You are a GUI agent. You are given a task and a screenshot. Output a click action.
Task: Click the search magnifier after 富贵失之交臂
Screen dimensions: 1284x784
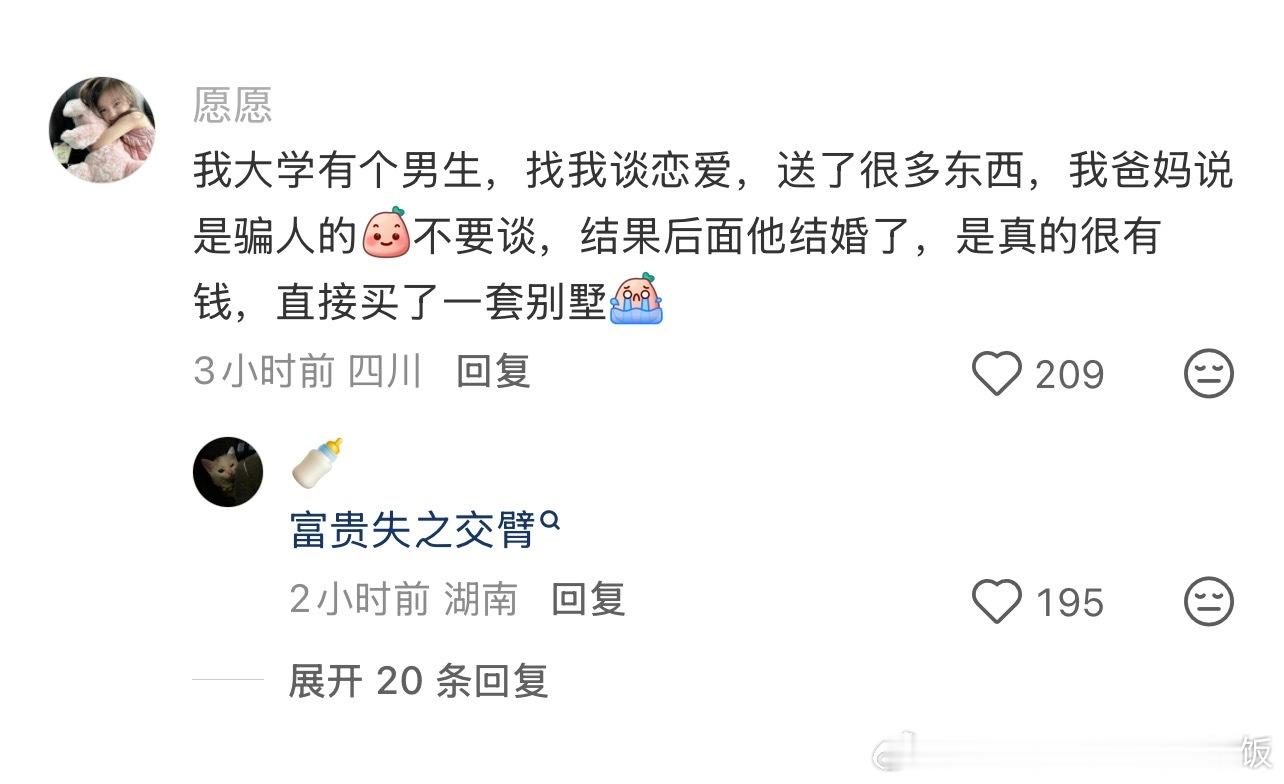tap(549, 519)
